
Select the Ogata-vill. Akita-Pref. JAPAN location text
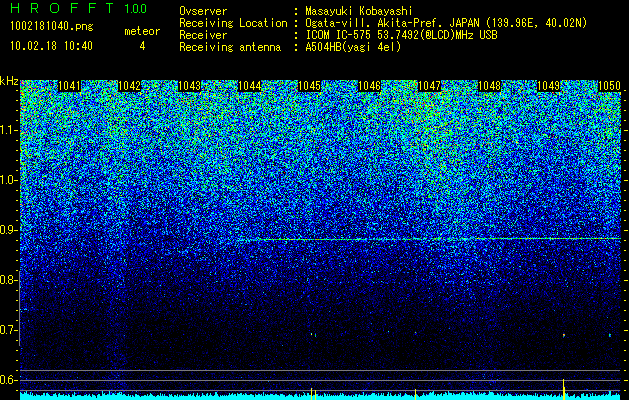click(446, 23)
